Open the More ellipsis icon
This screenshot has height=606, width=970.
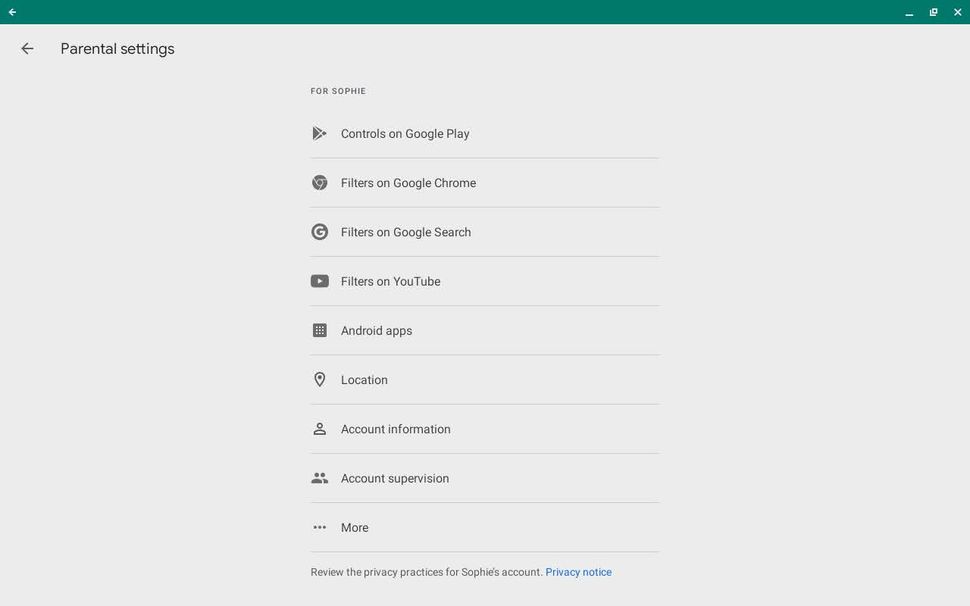coord(319,527)
